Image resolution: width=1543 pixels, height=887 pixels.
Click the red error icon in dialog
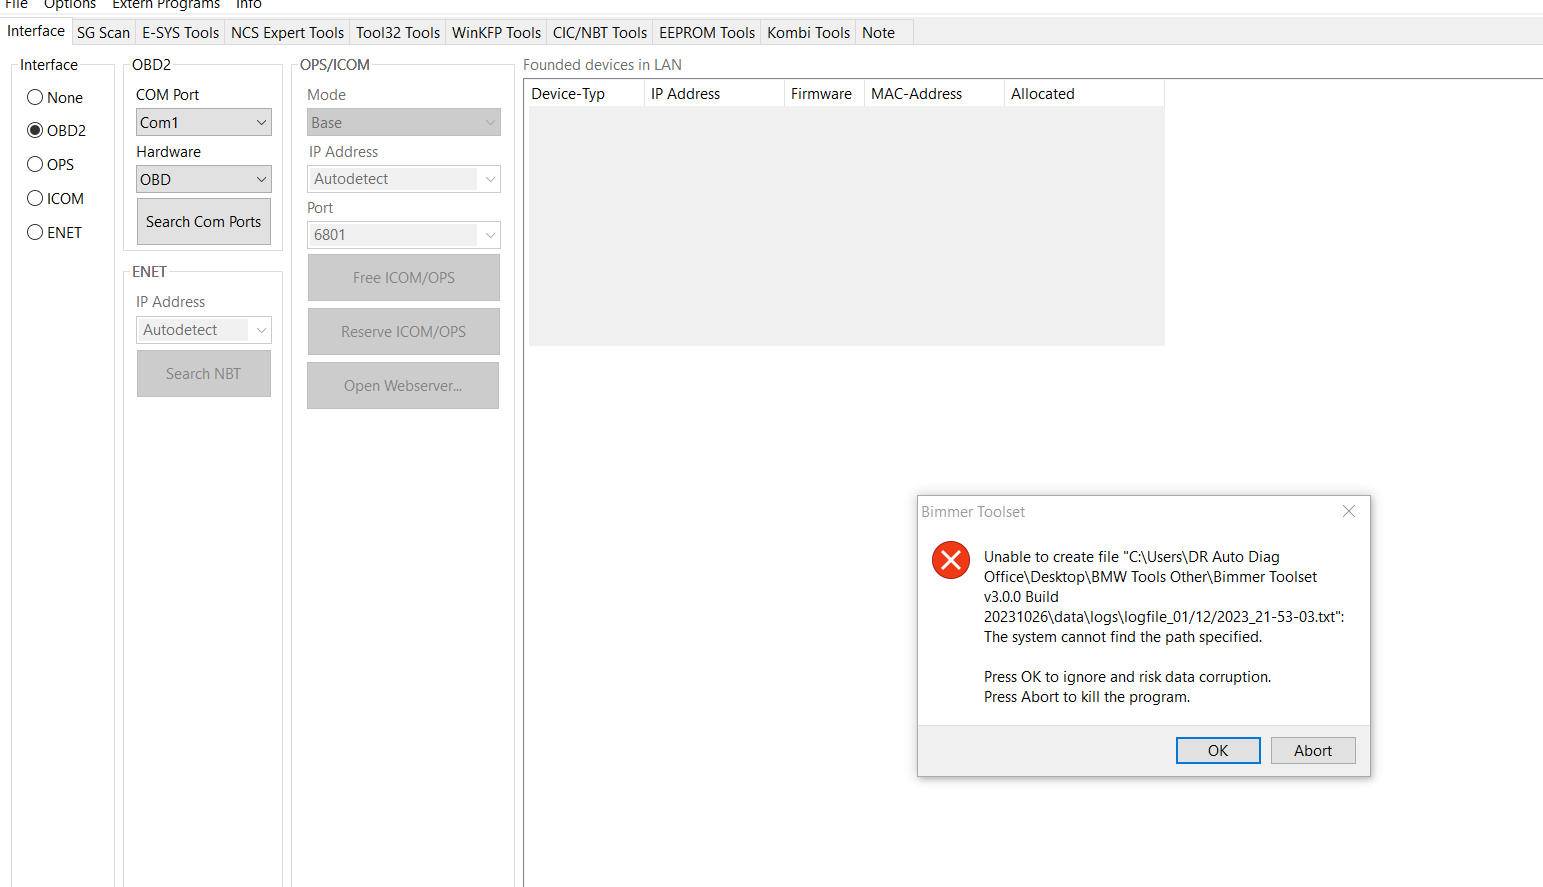[951, 560]
